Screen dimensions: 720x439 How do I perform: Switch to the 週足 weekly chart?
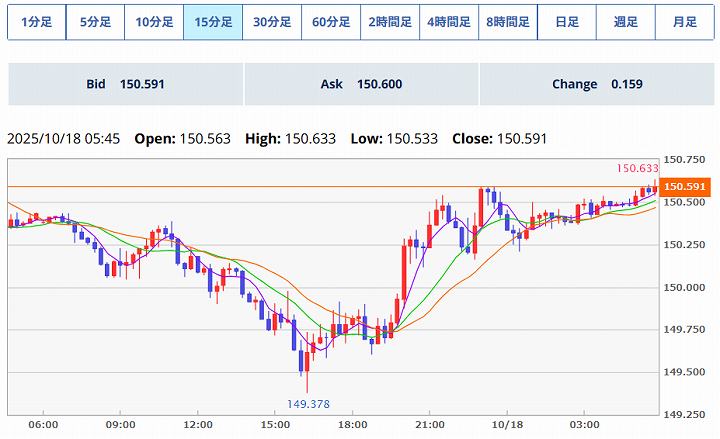point(625,21)
